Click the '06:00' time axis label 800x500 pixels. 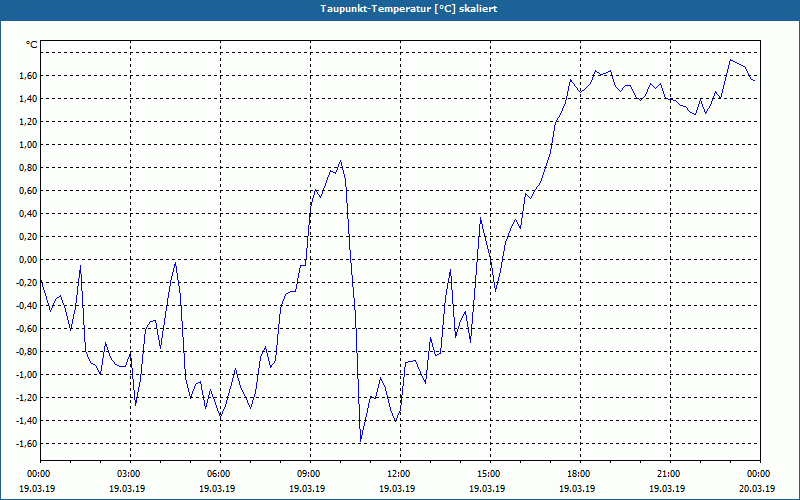(x=220, y=474)
